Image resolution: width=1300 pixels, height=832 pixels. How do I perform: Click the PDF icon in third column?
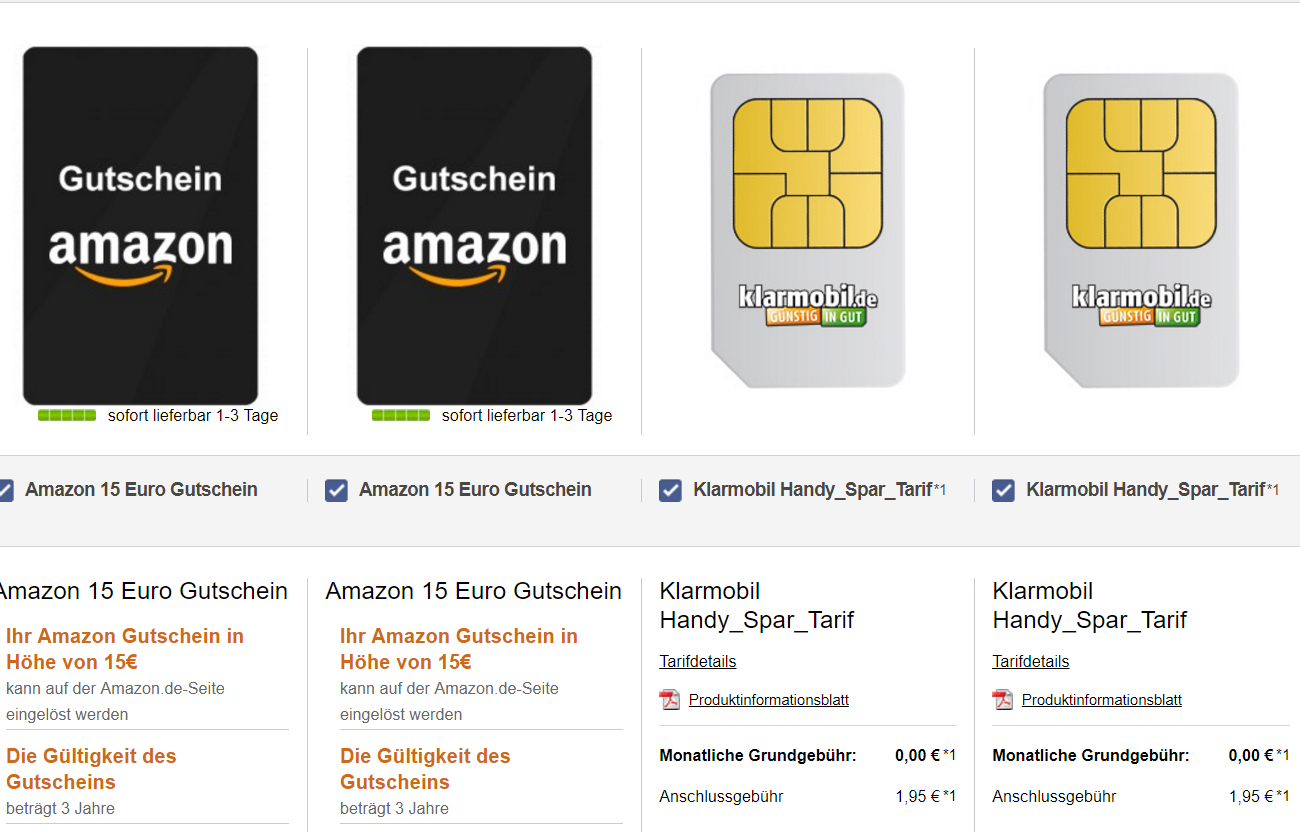click(670, 699)
